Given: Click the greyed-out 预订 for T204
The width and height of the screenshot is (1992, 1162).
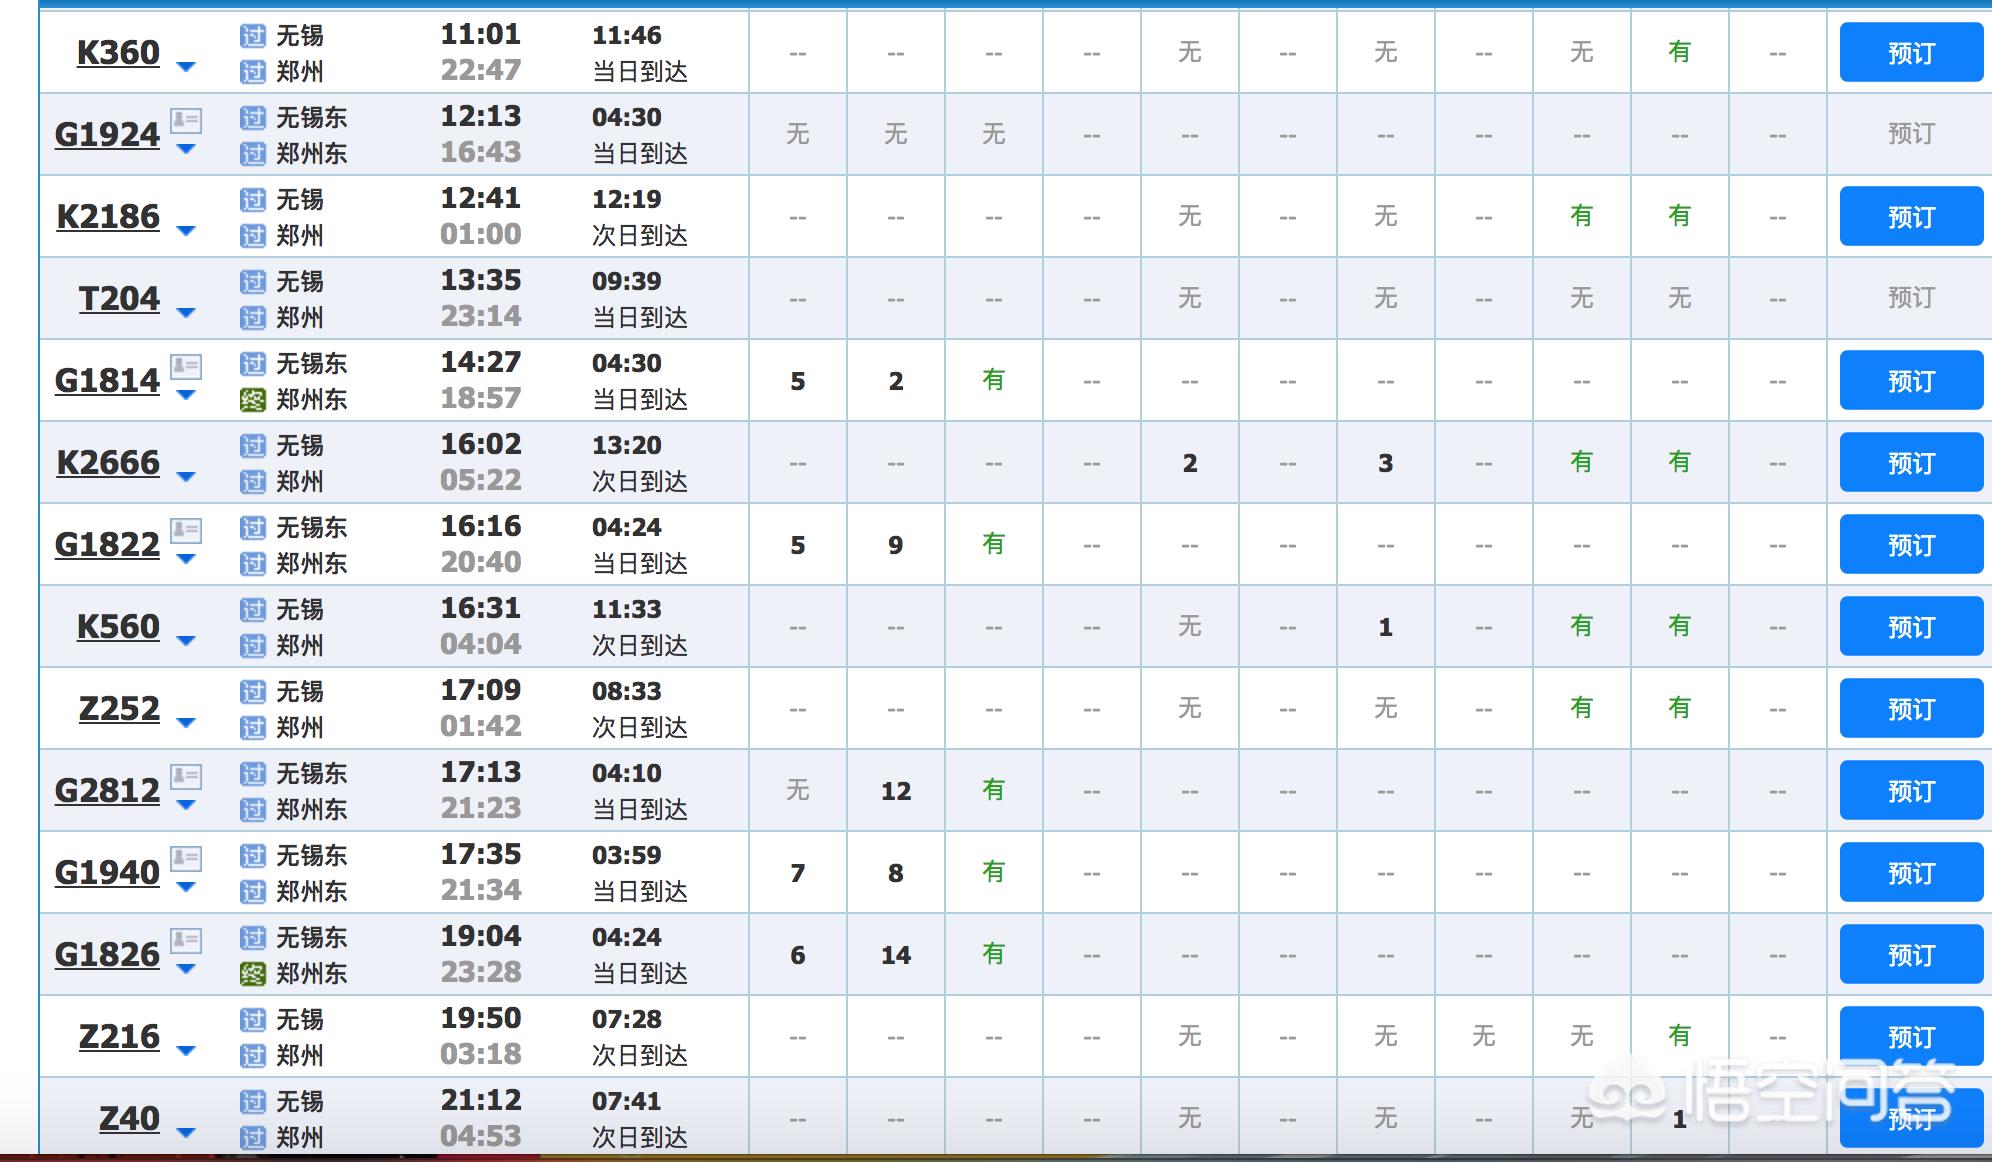Looking at the screenshot, I should pos(1911,297).
